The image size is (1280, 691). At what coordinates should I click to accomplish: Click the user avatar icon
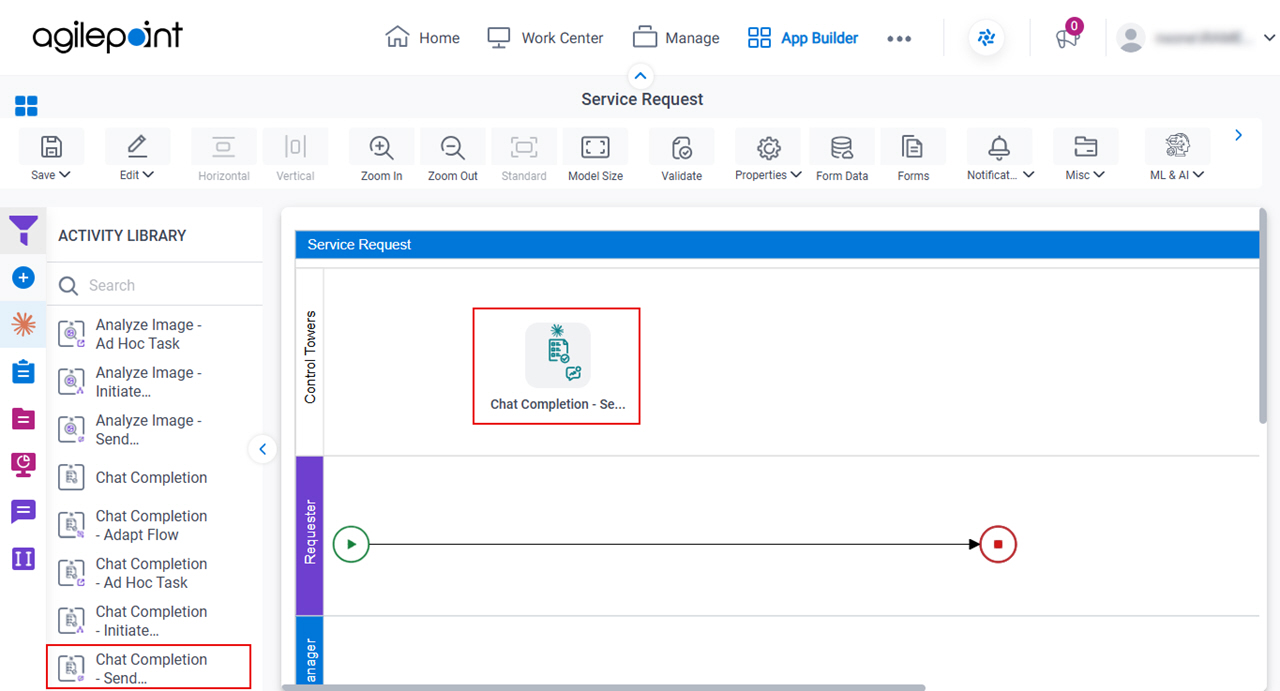(x=1131, y=38)
